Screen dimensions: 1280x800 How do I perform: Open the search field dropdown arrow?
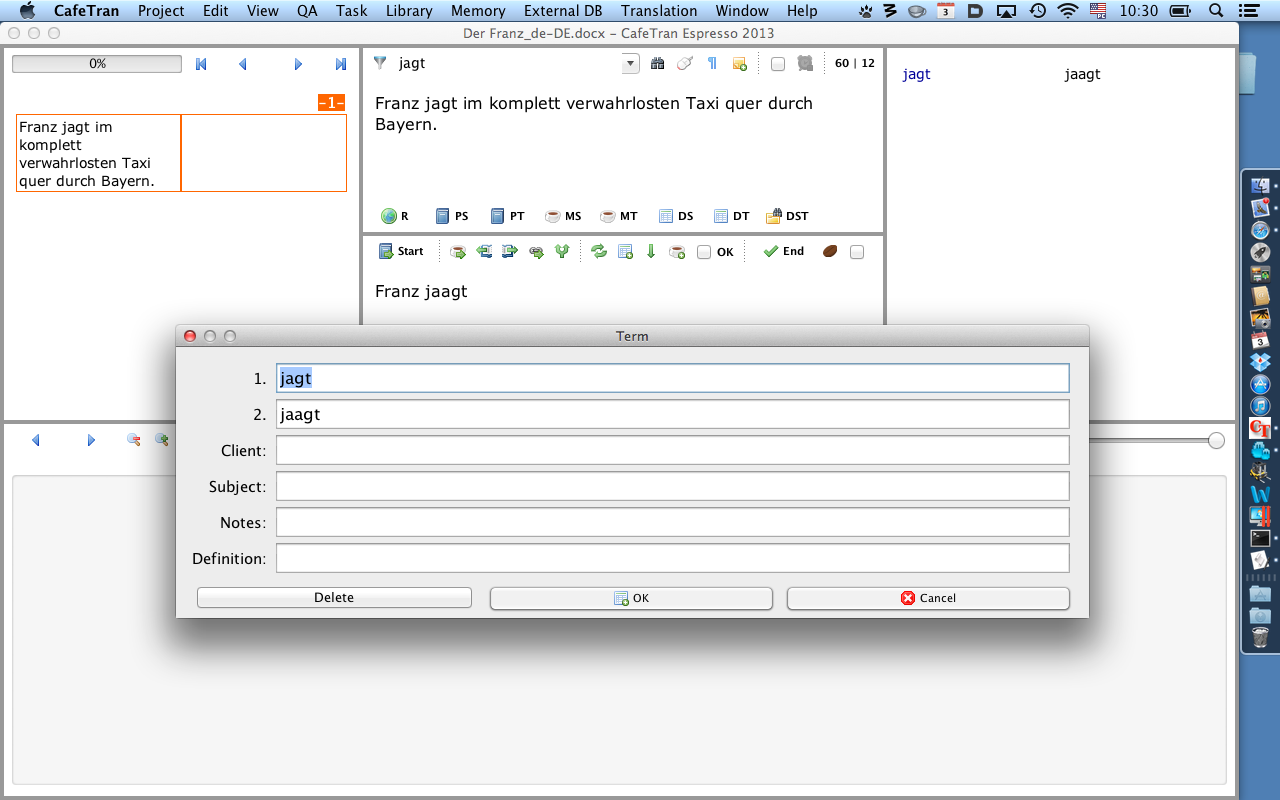coord(630,64)
